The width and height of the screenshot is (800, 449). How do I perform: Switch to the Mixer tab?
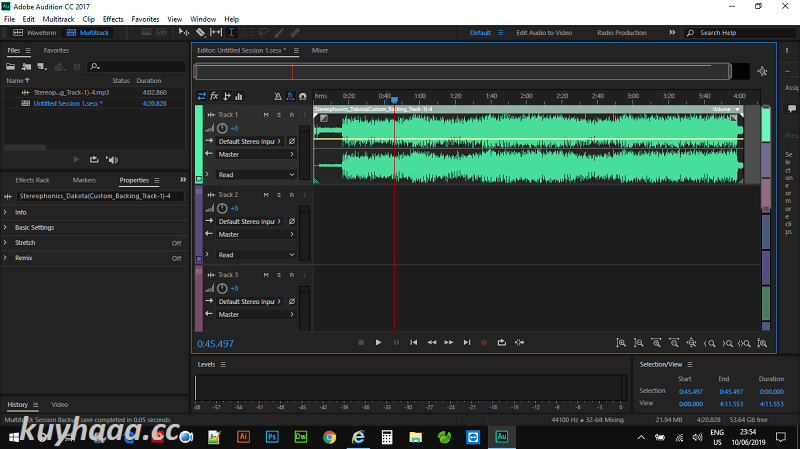coord(320,51)
